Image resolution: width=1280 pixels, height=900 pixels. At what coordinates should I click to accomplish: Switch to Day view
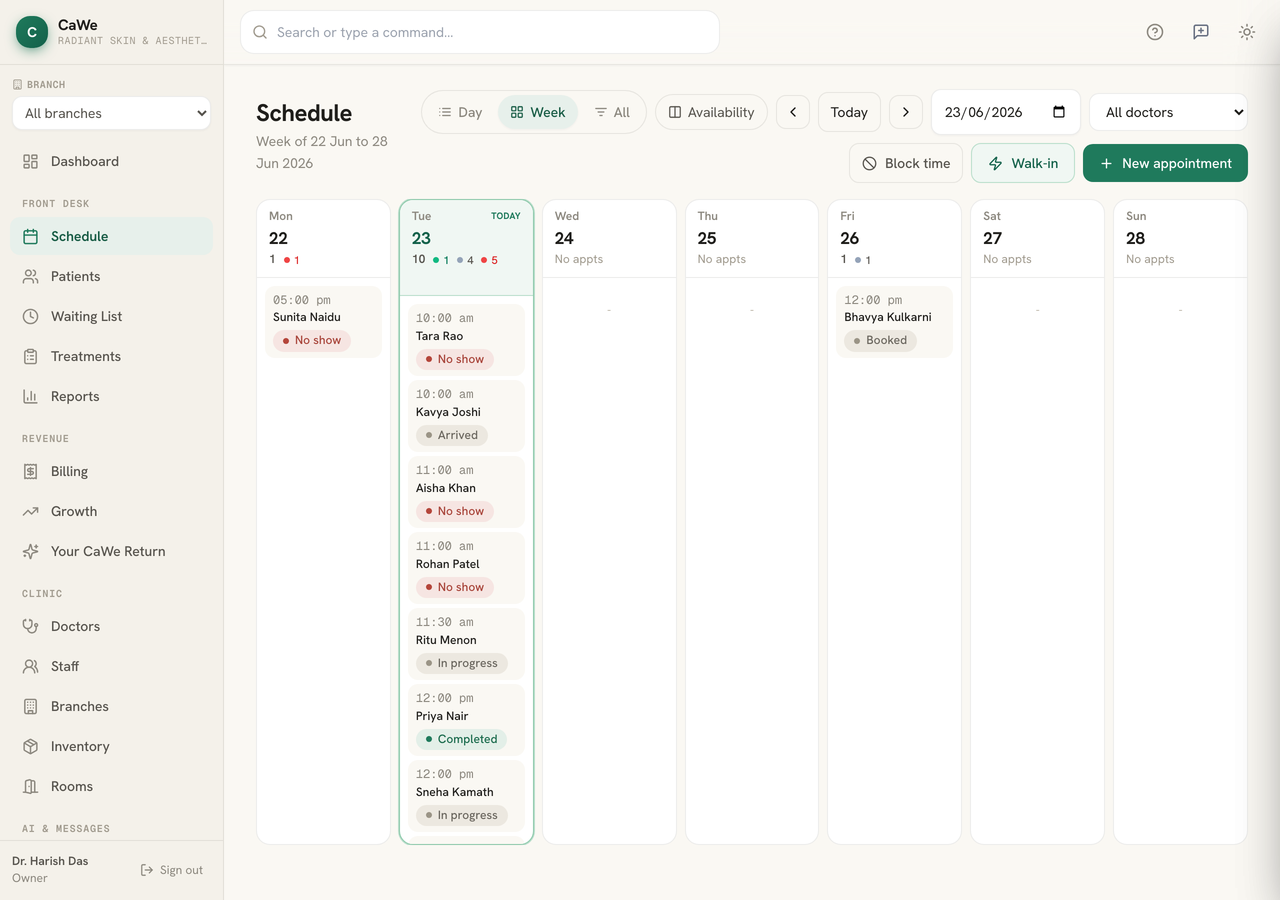(x=460, y=112)
